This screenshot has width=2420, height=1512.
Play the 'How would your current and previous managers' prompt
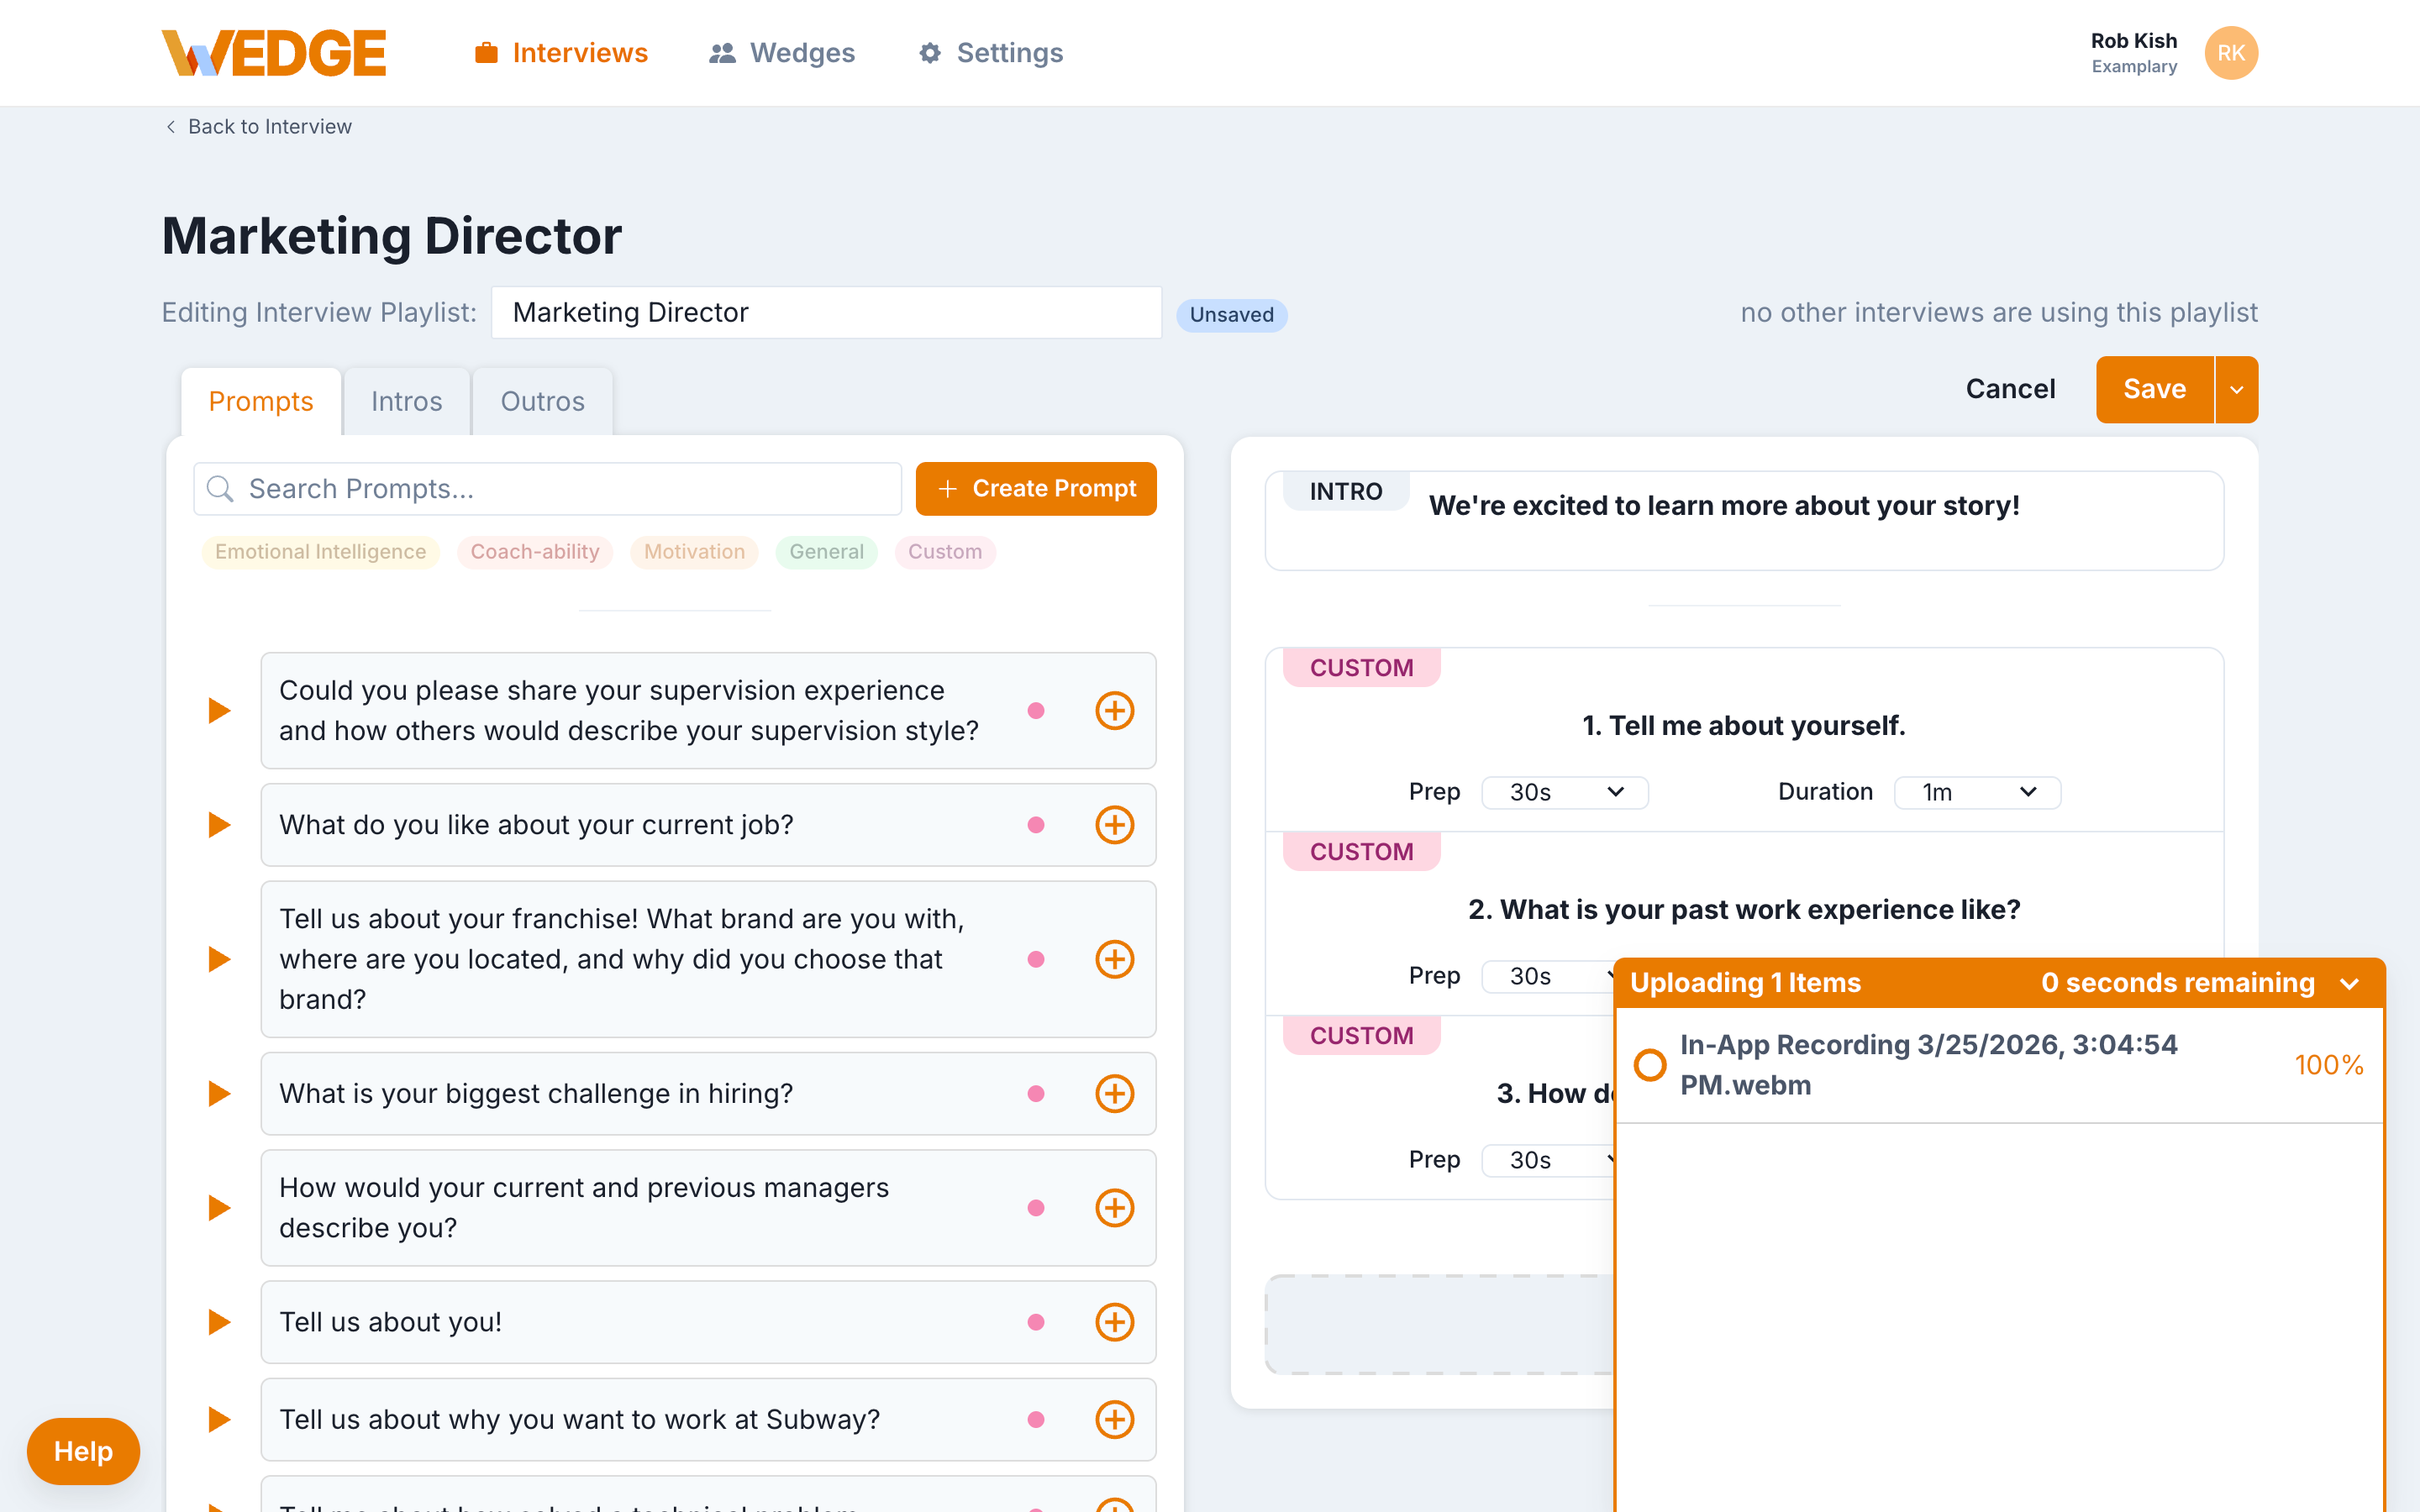tap(219, 1208)
